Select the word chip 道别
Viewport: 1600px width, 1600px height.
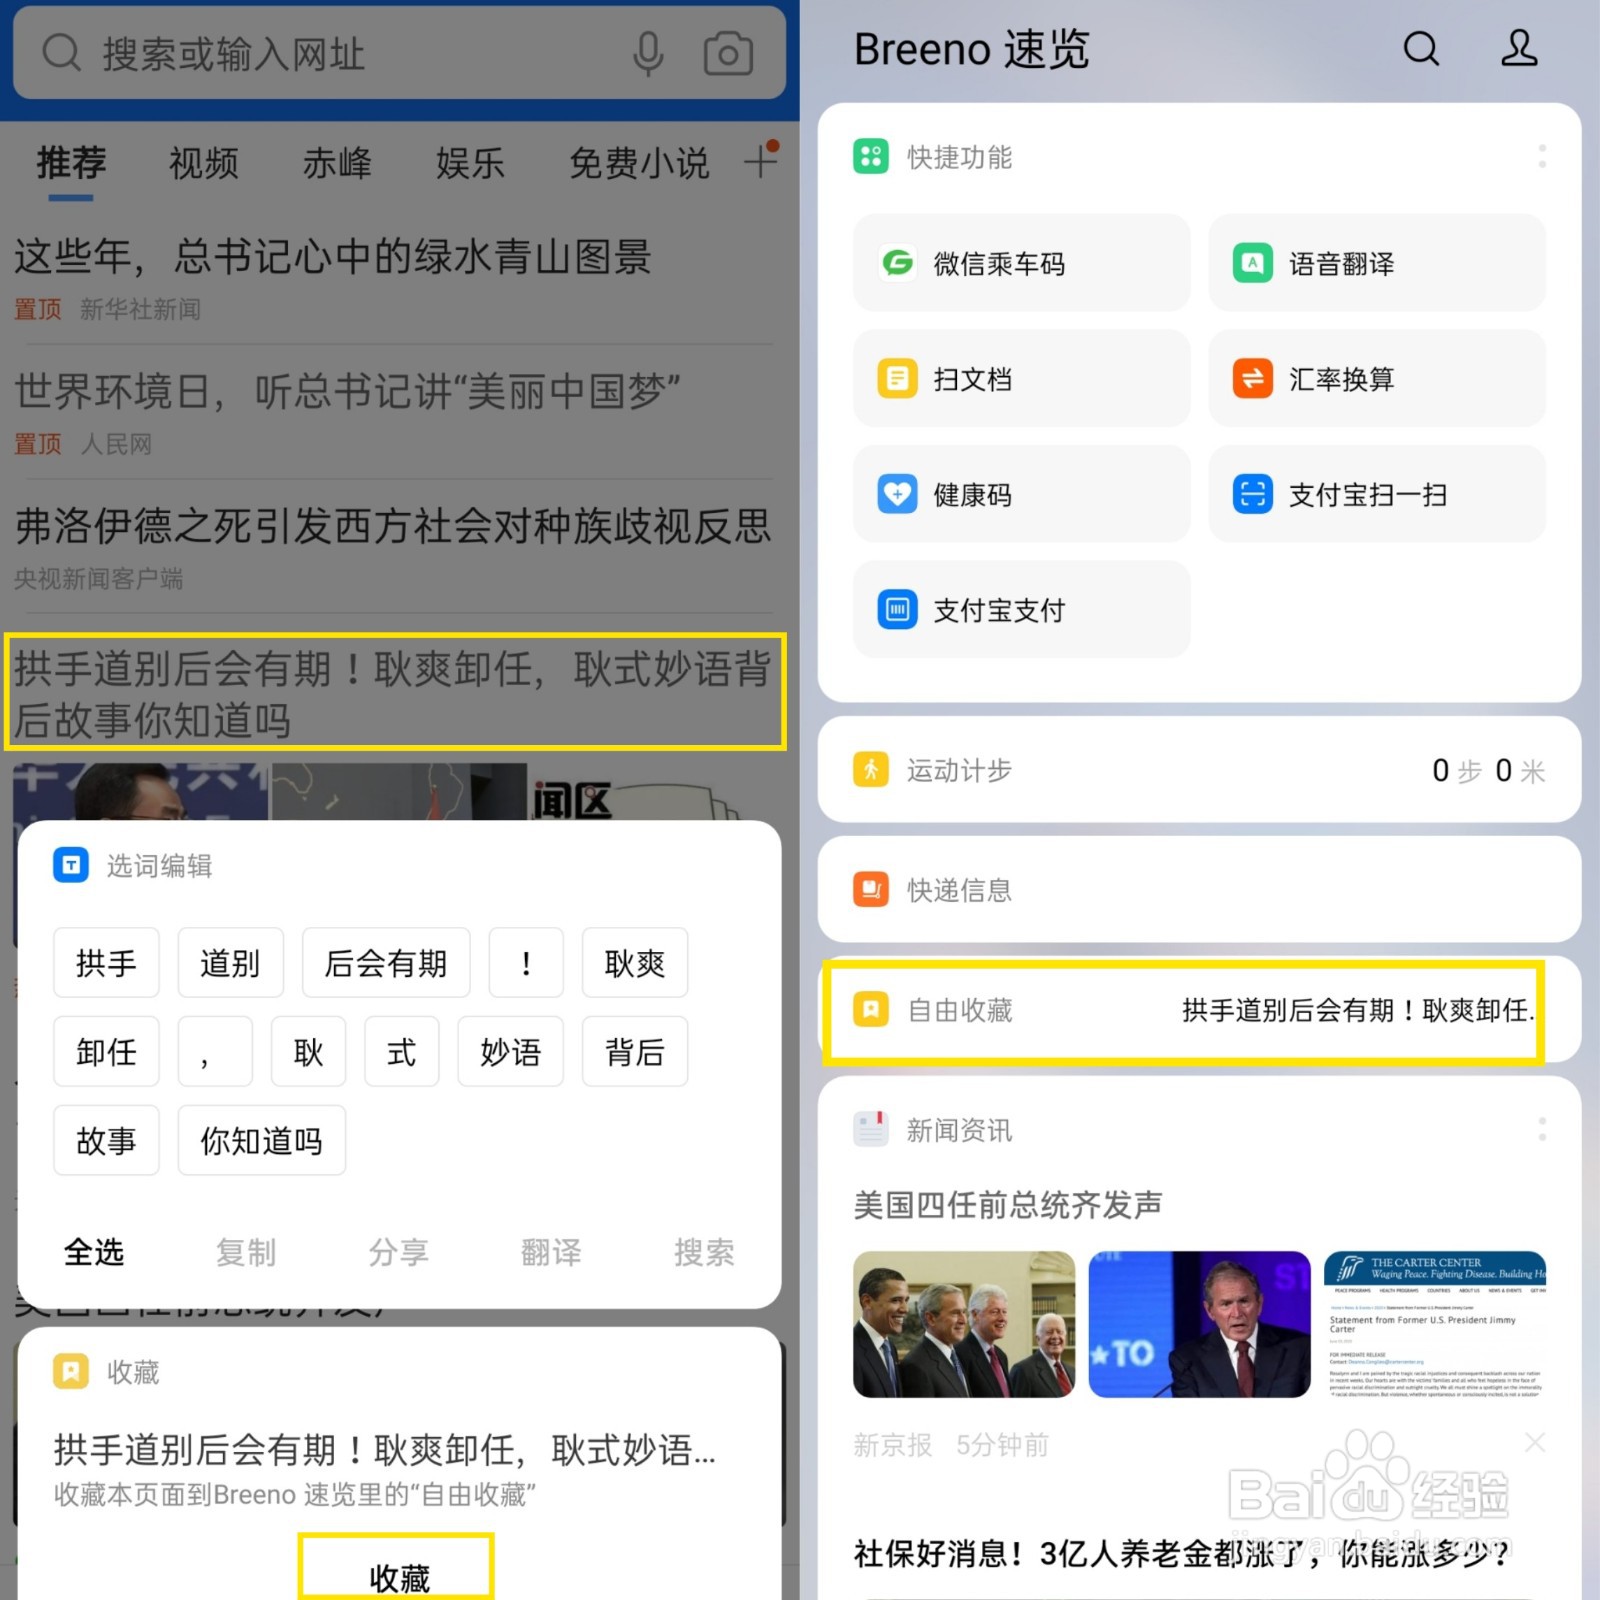[230, 962]
